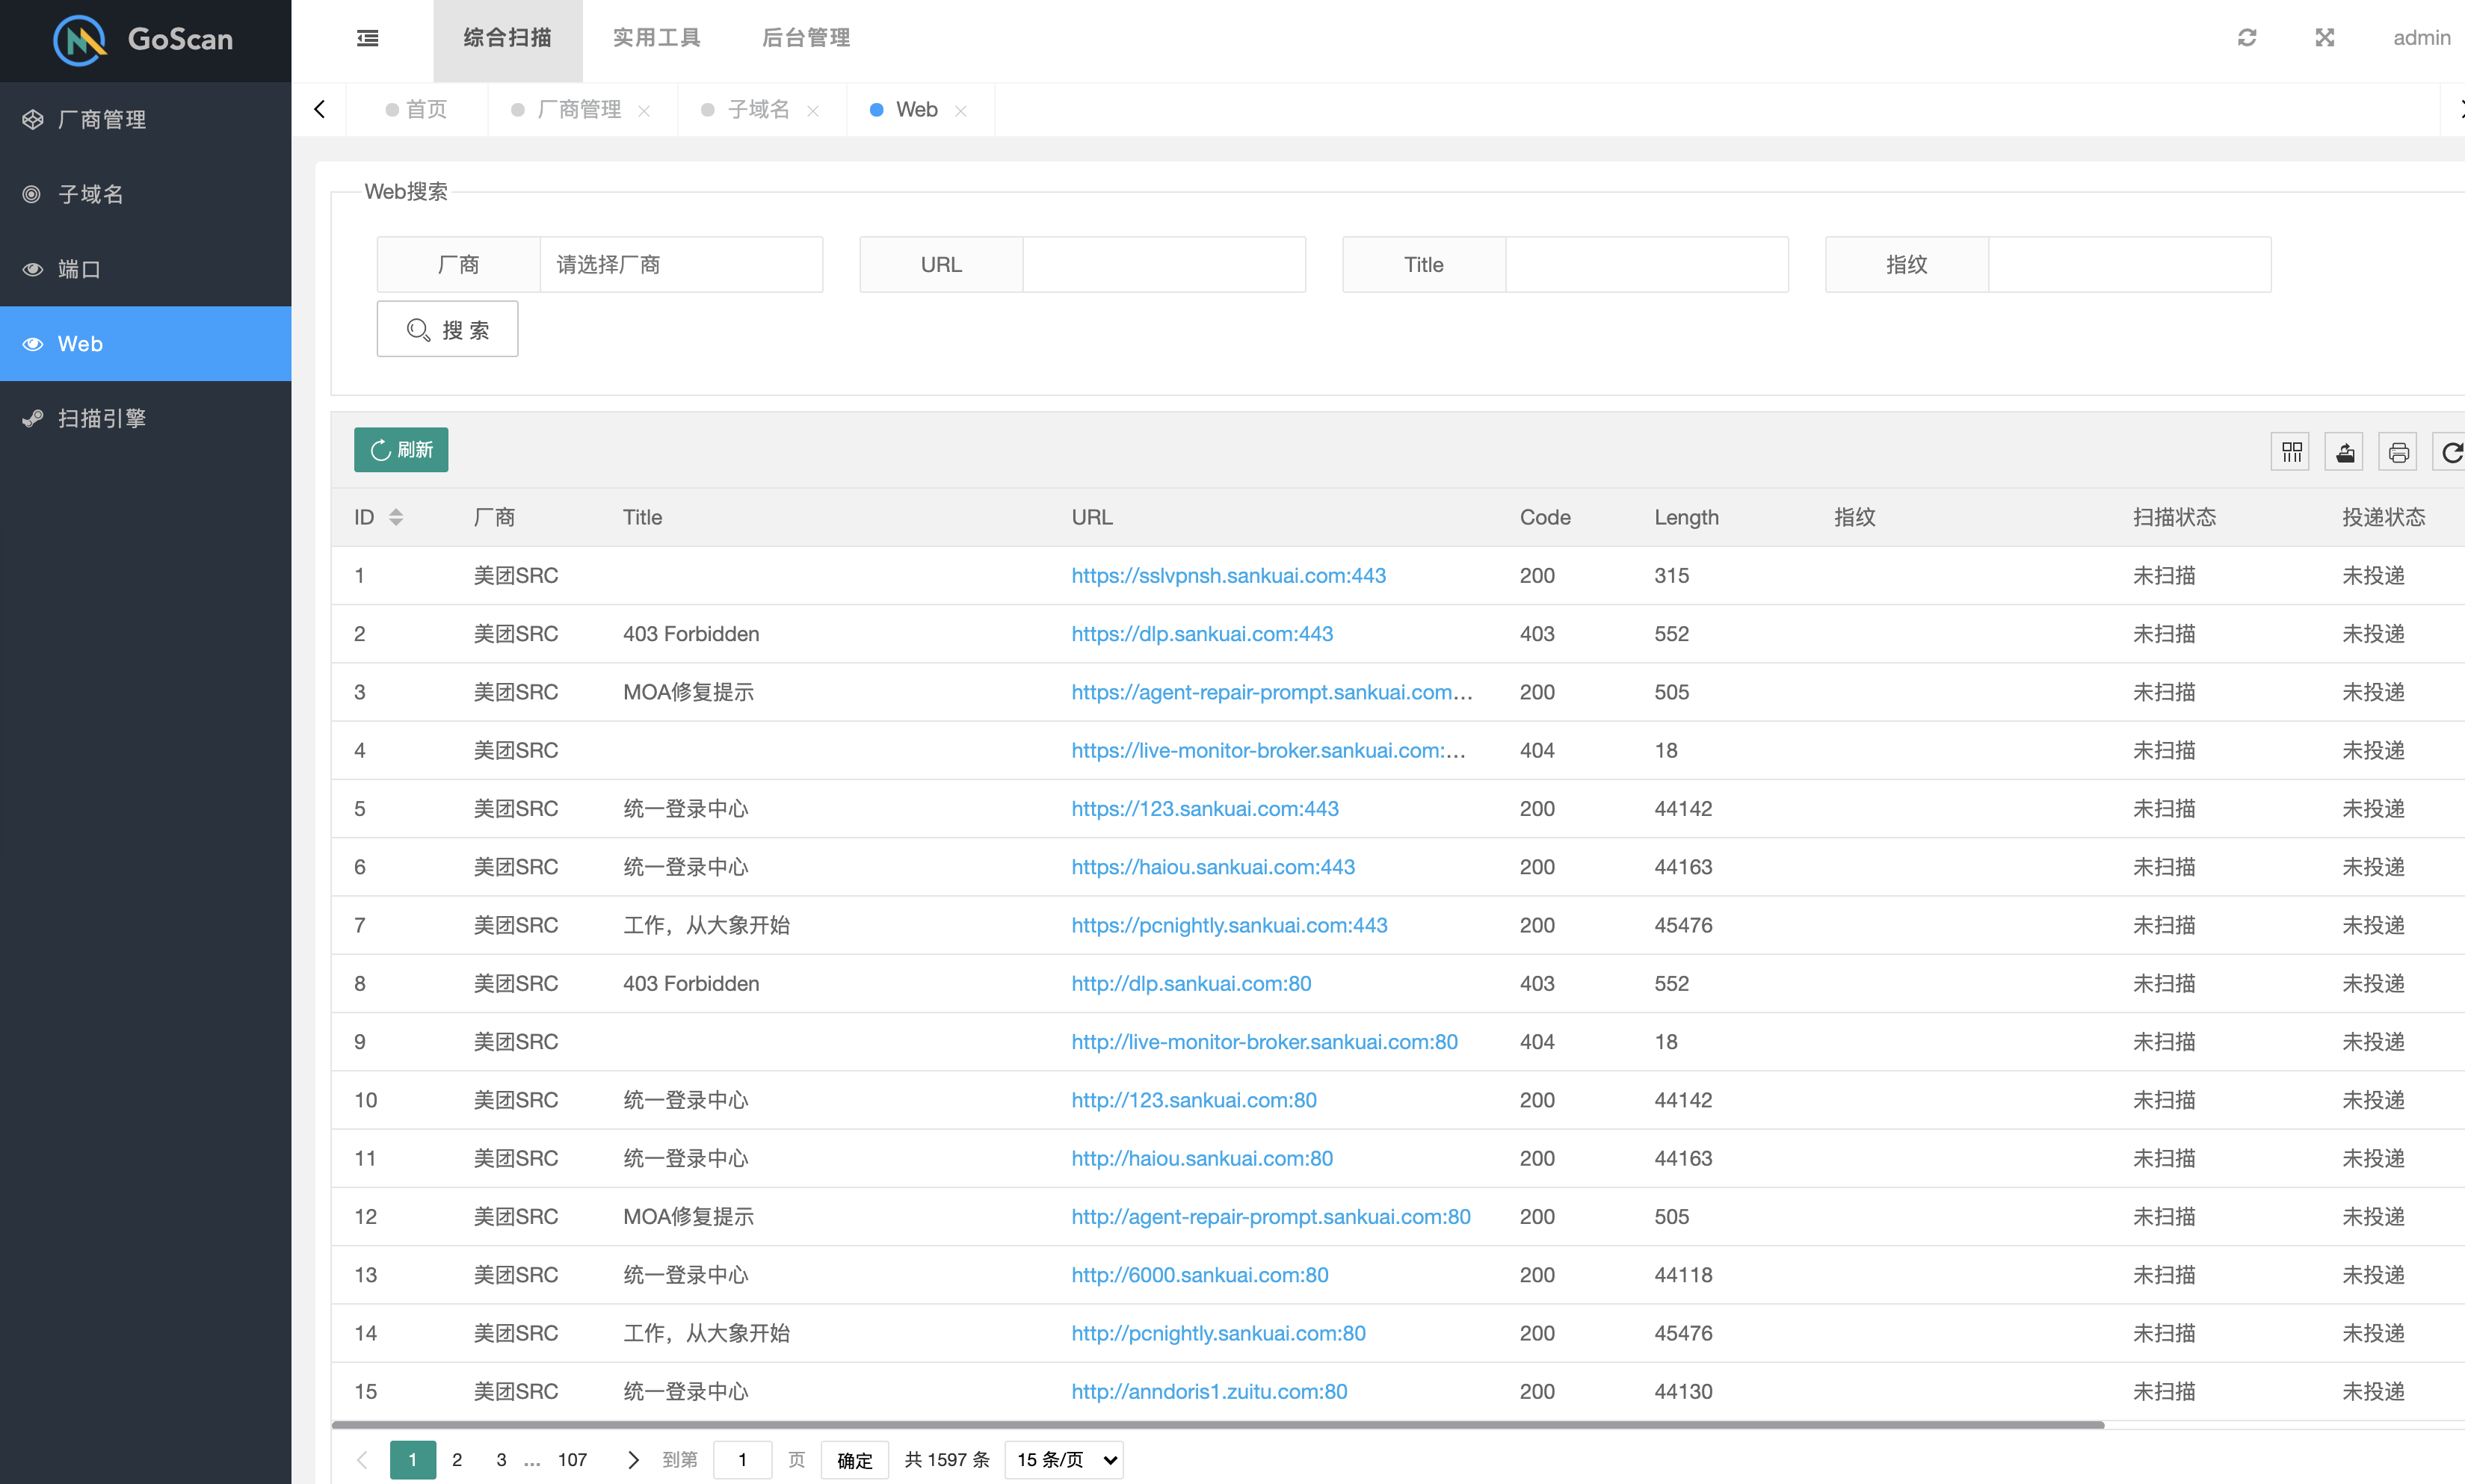Open the https://dlp.sankuai.com:443 link
This screenshot has height=1484, width=2465.
coord(1202,634)
